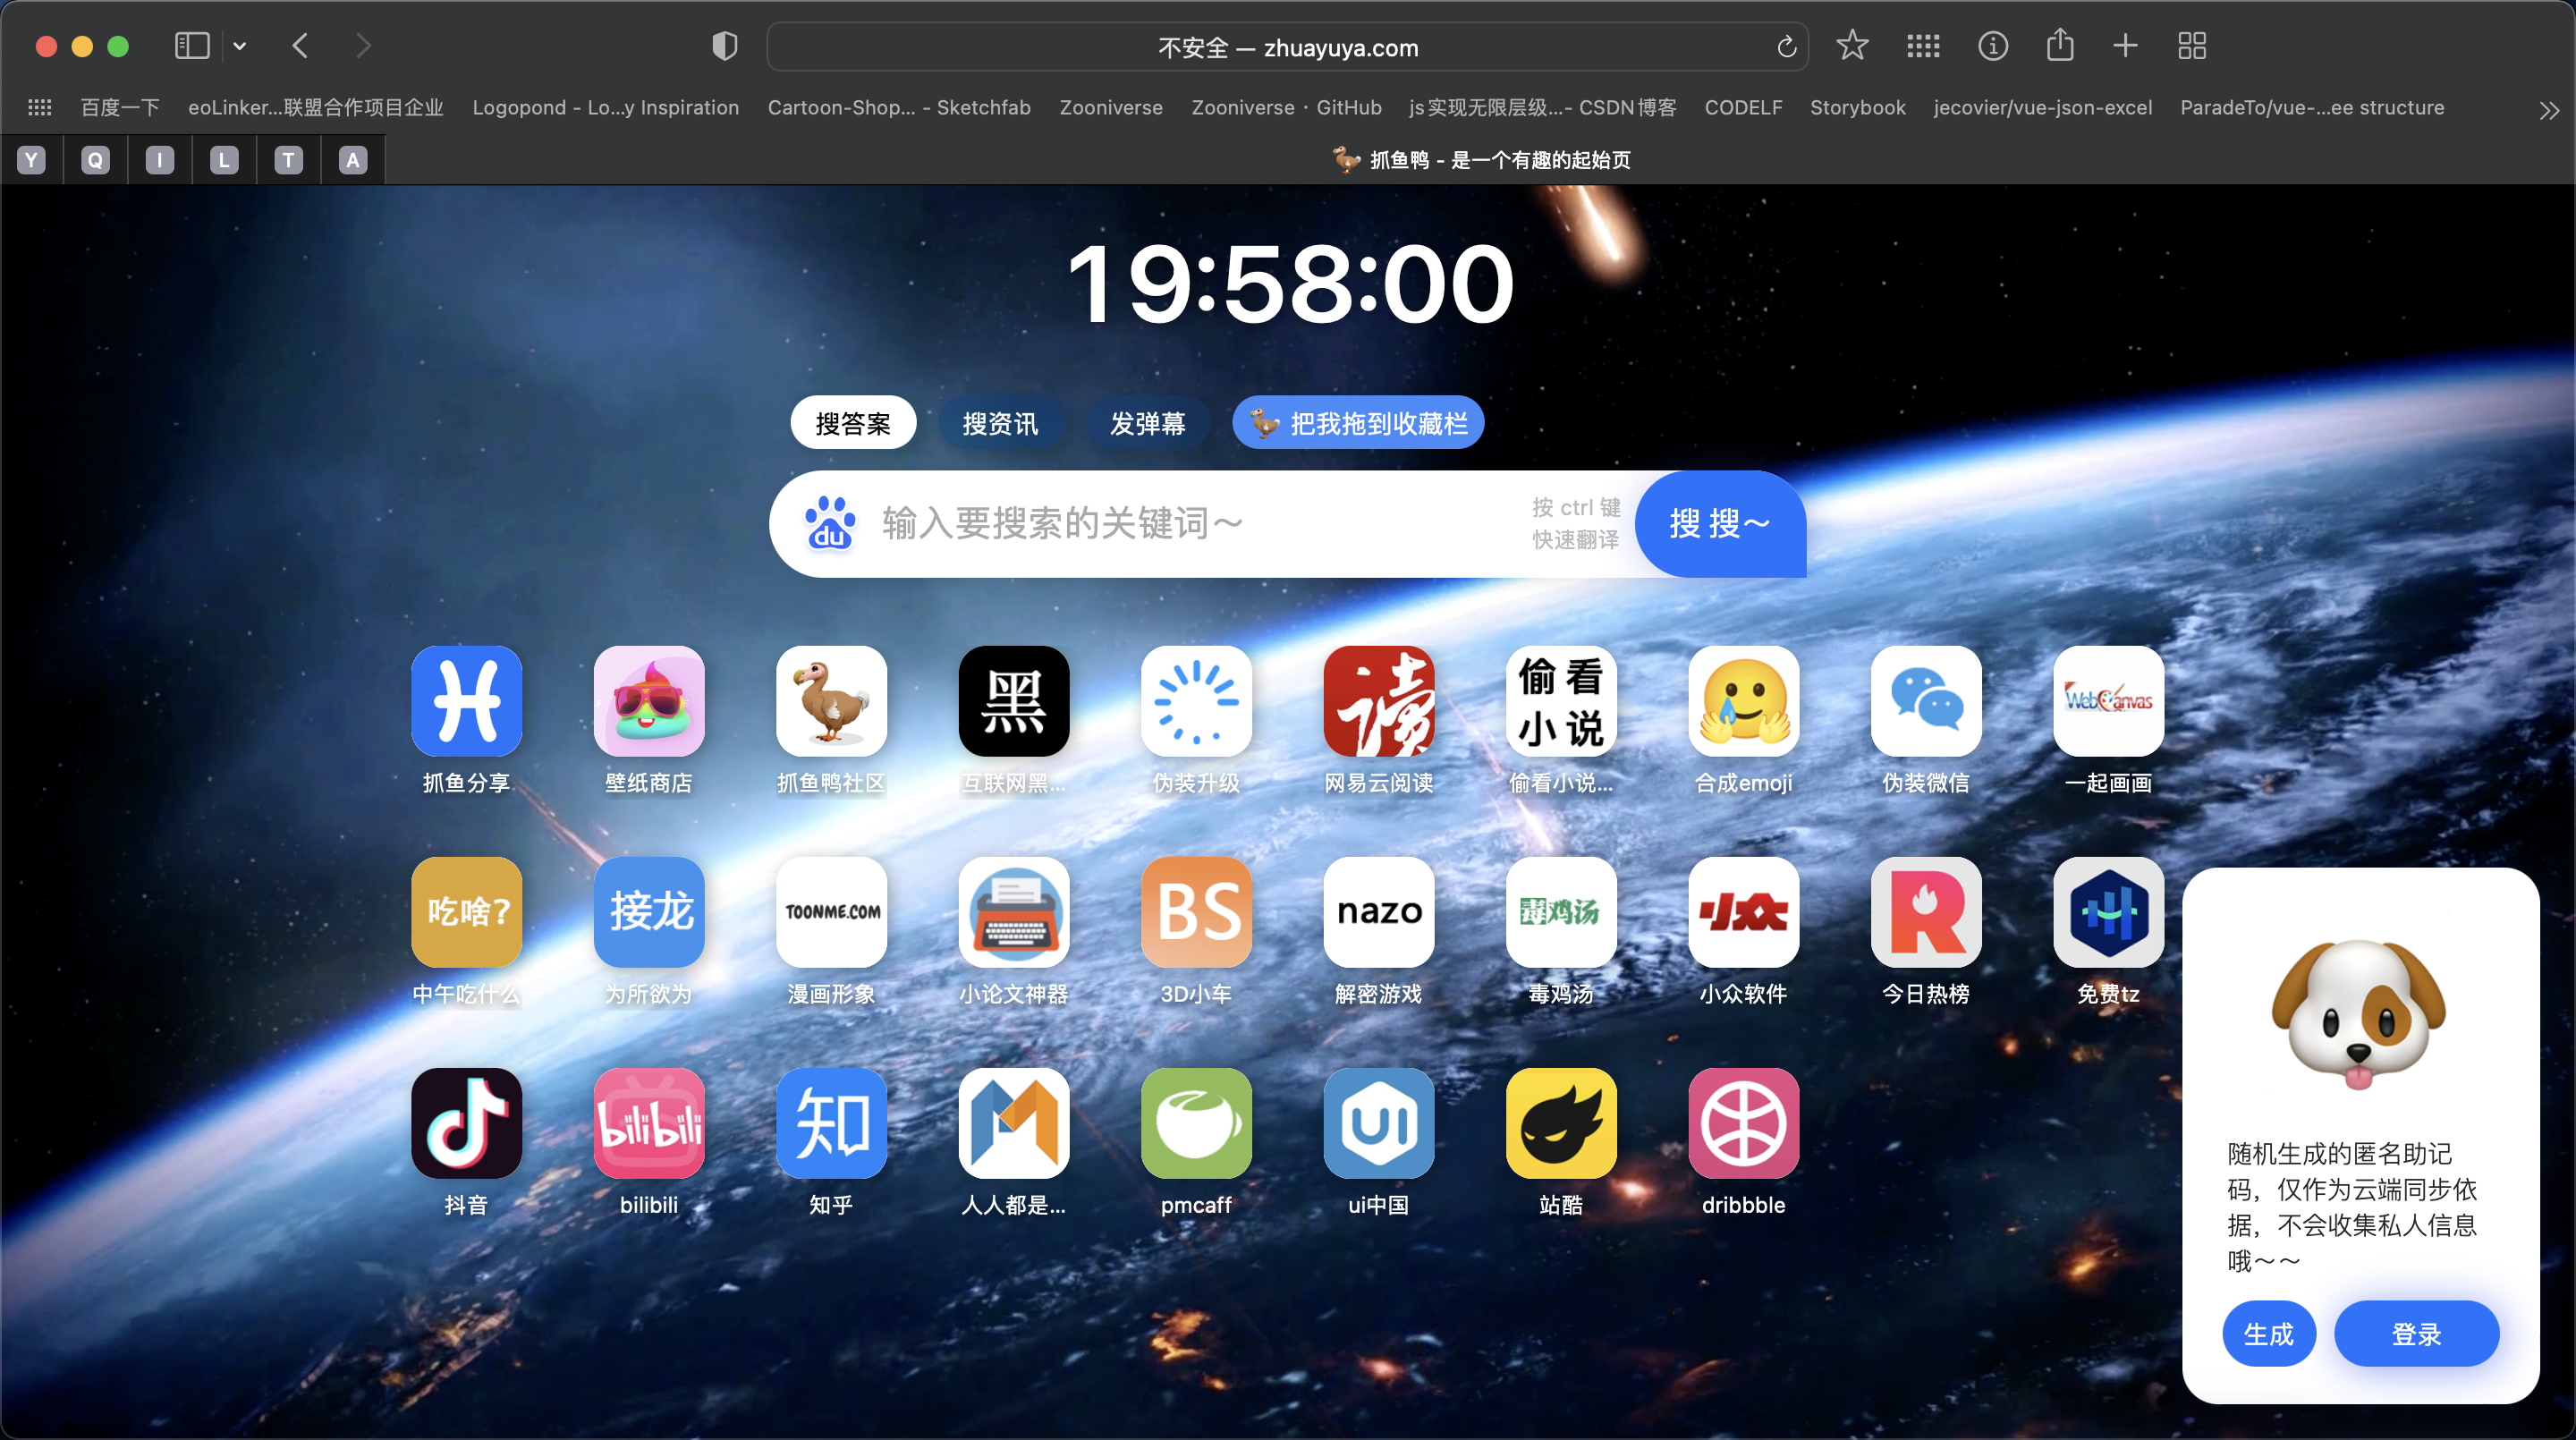Open the 抖音 TikTok icon
The width and height of the screenshot is (2576, 1440).
click(x=466, y=1123)
